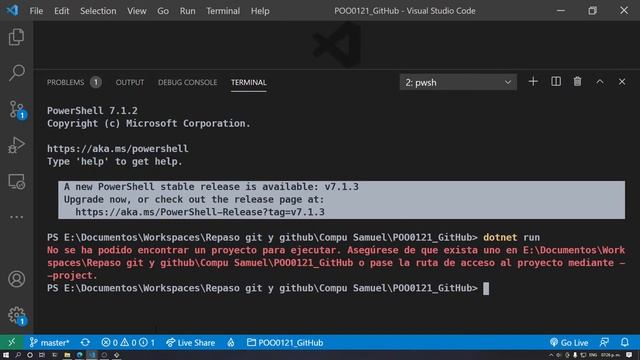Click 'PowerShell 7.1.2' text in terminal

pos(92,111)
